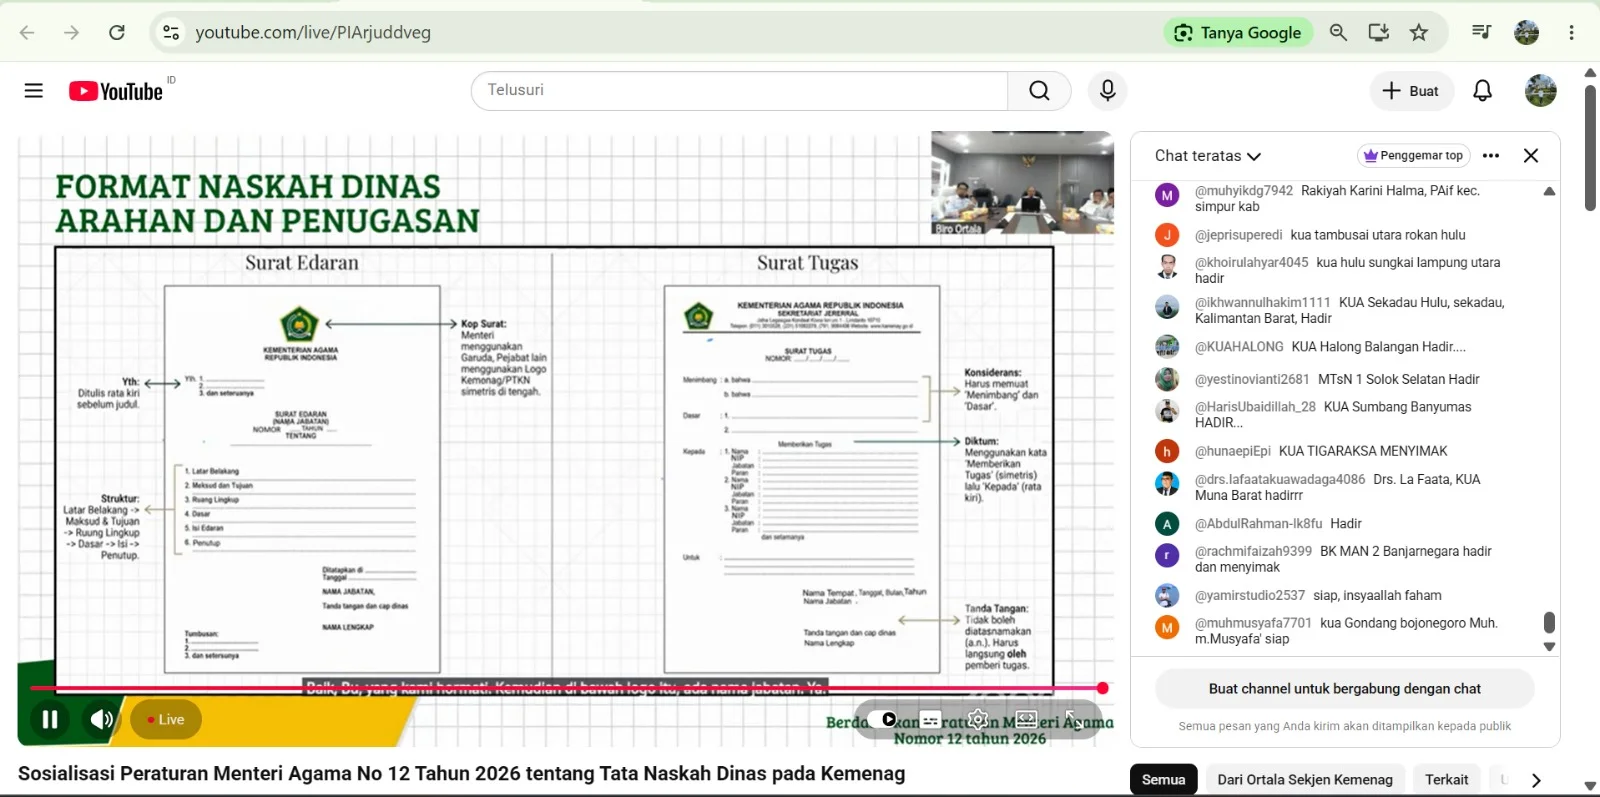This screenshot has height=797, width=1600.
Task: Toggle subtitles captions button
Action: 930,719
